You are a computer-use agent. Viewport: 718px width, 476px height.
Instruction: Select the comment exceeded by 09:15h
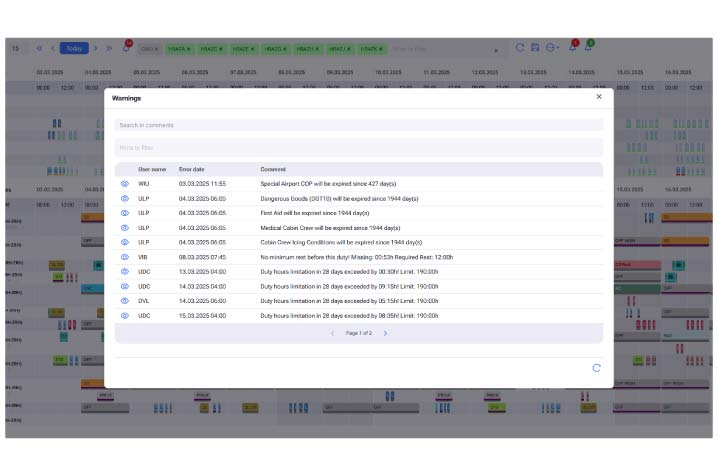click(x=349, y=286)
